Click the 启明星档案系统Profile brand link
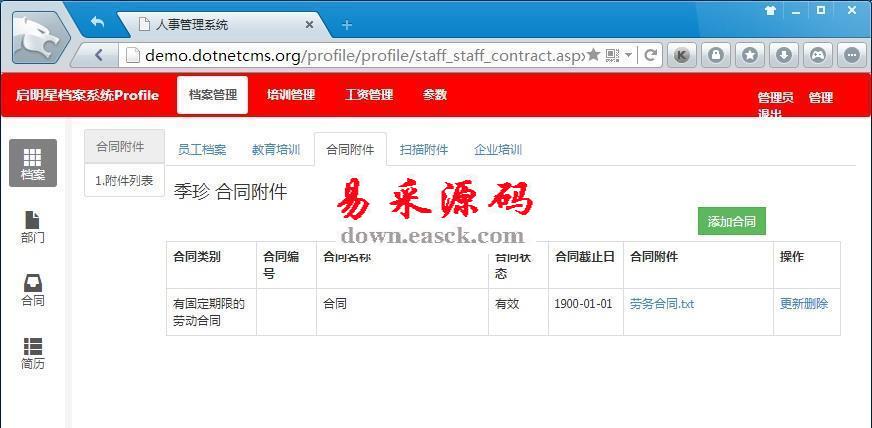 (87, 95)
